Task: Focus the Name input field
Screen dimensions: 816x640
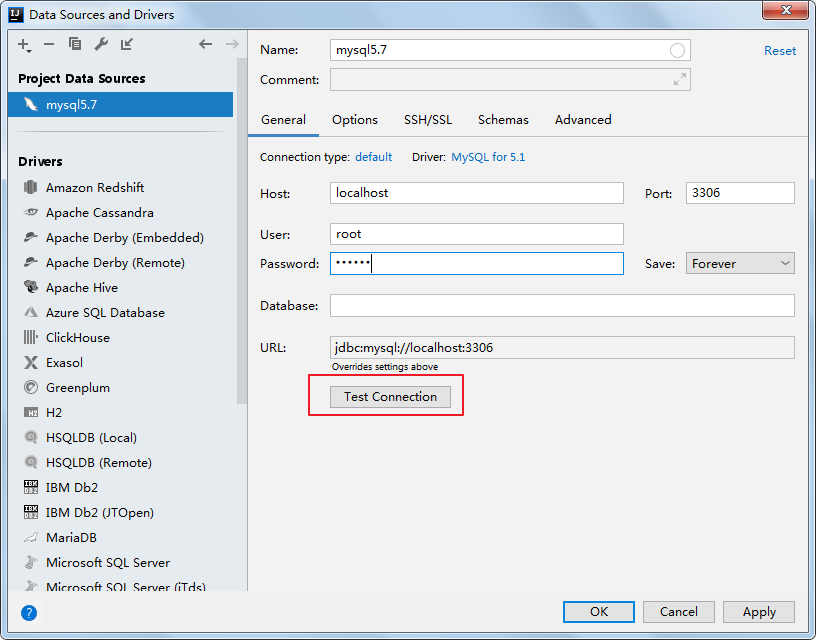Action: click(510, 50)
